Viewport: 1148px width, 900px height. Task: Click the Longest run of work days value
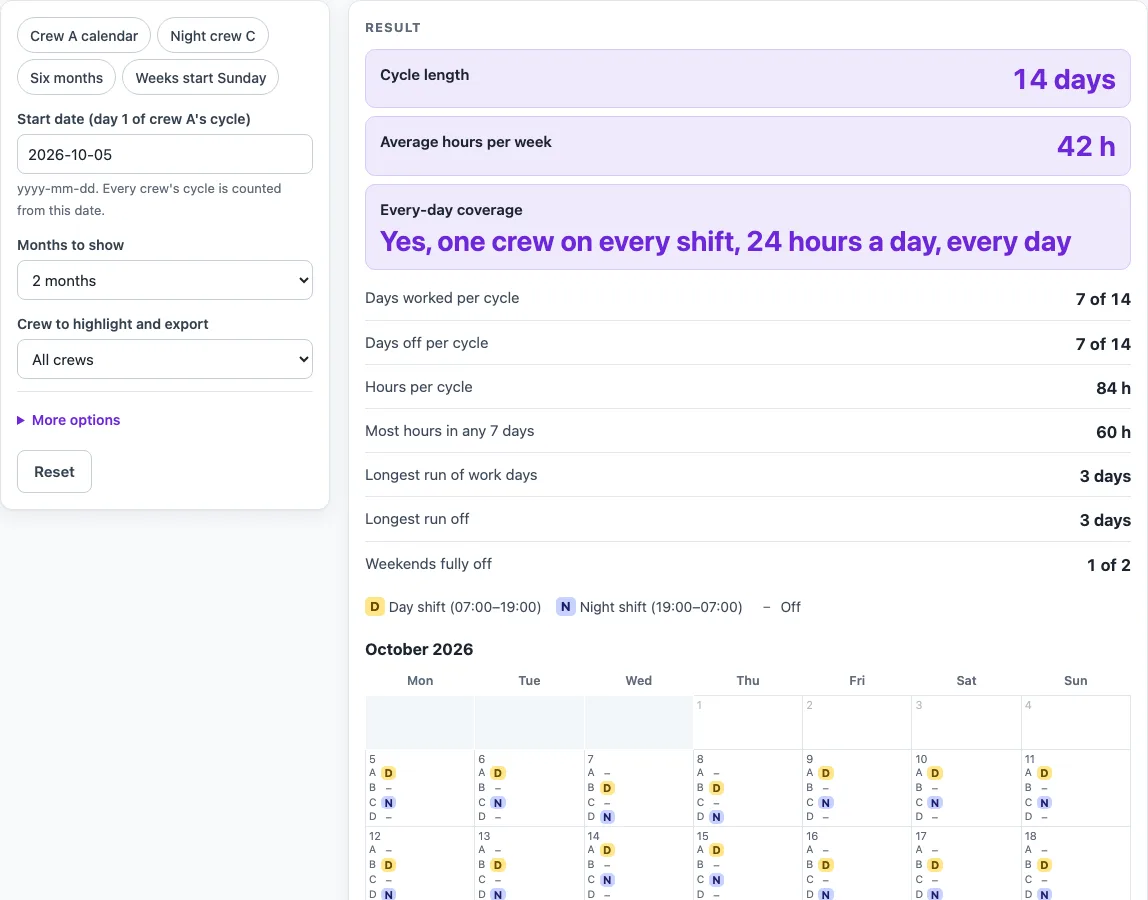[x=1105, y=476]
